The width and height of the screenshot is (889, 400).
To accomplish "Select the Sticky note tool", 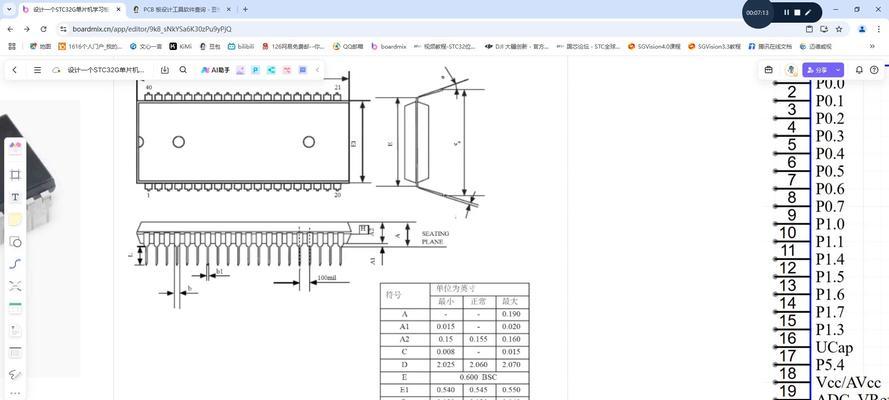I will [x=15, y=220].
